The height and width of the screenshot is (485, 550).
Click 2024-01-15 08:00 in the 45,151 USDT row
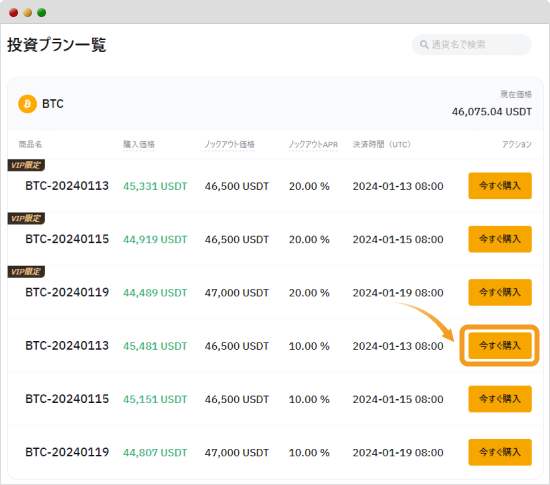398,399
